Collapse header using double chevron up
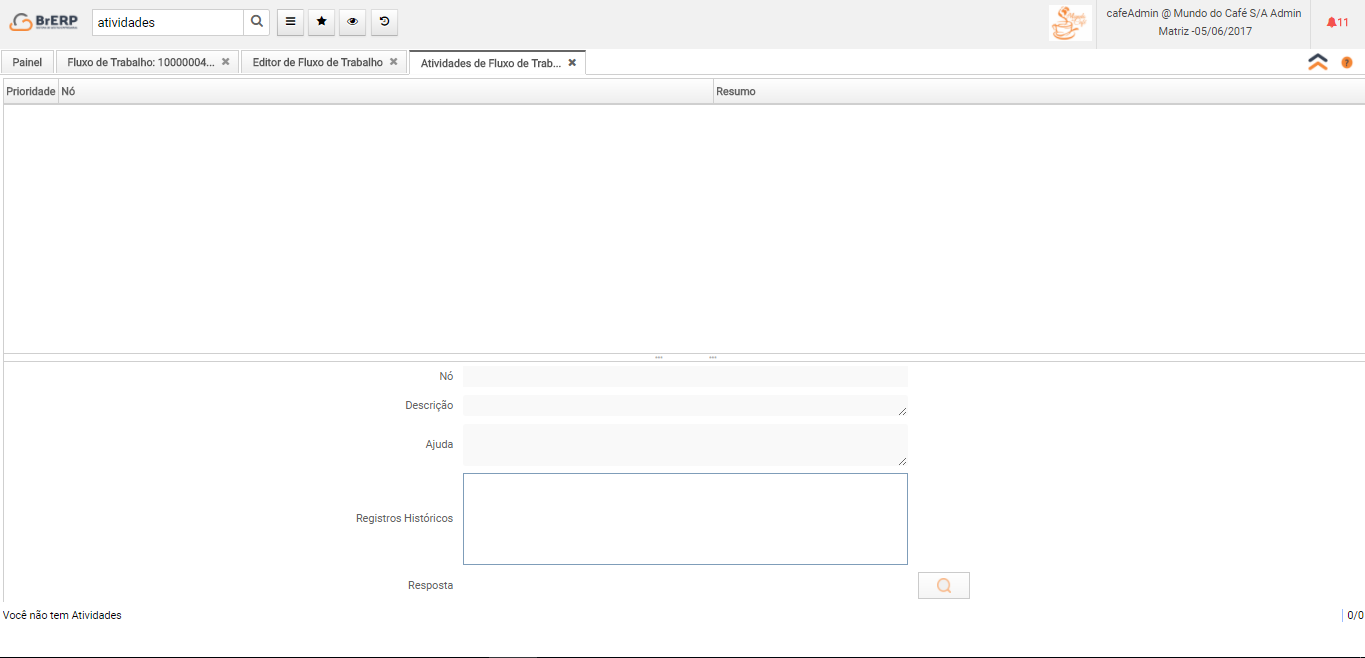The height and width of the screenshot is (658, 1365). [x=1318, y=62]
